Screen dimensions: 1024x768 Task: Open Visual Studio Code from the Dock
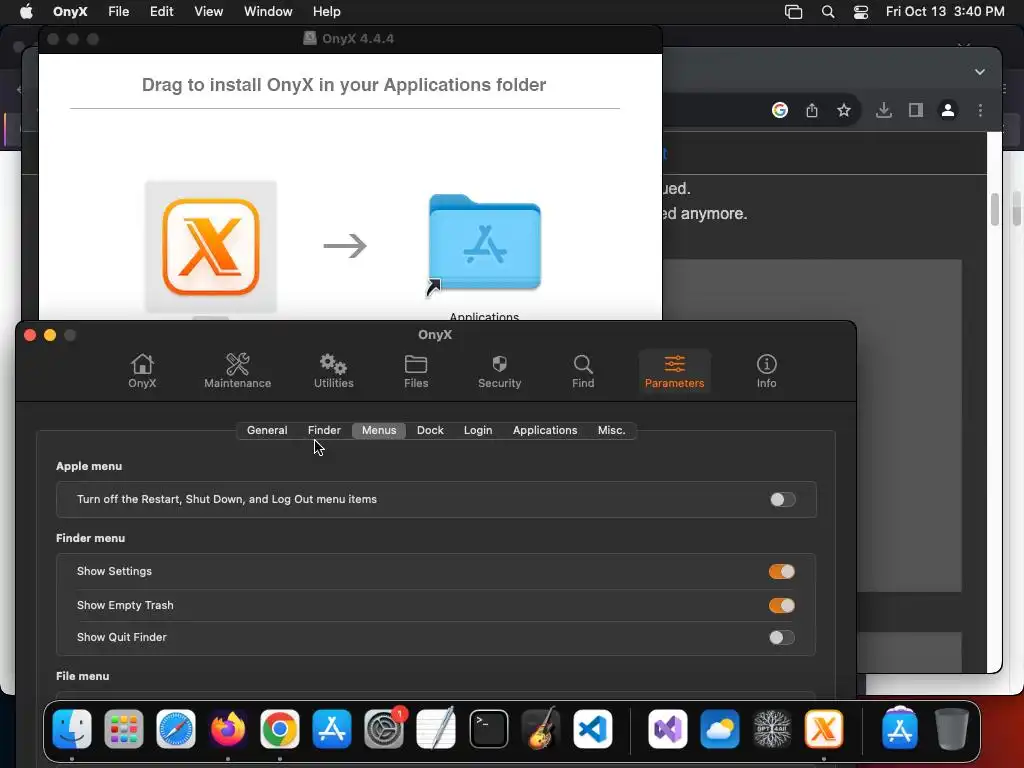point(592,728)
